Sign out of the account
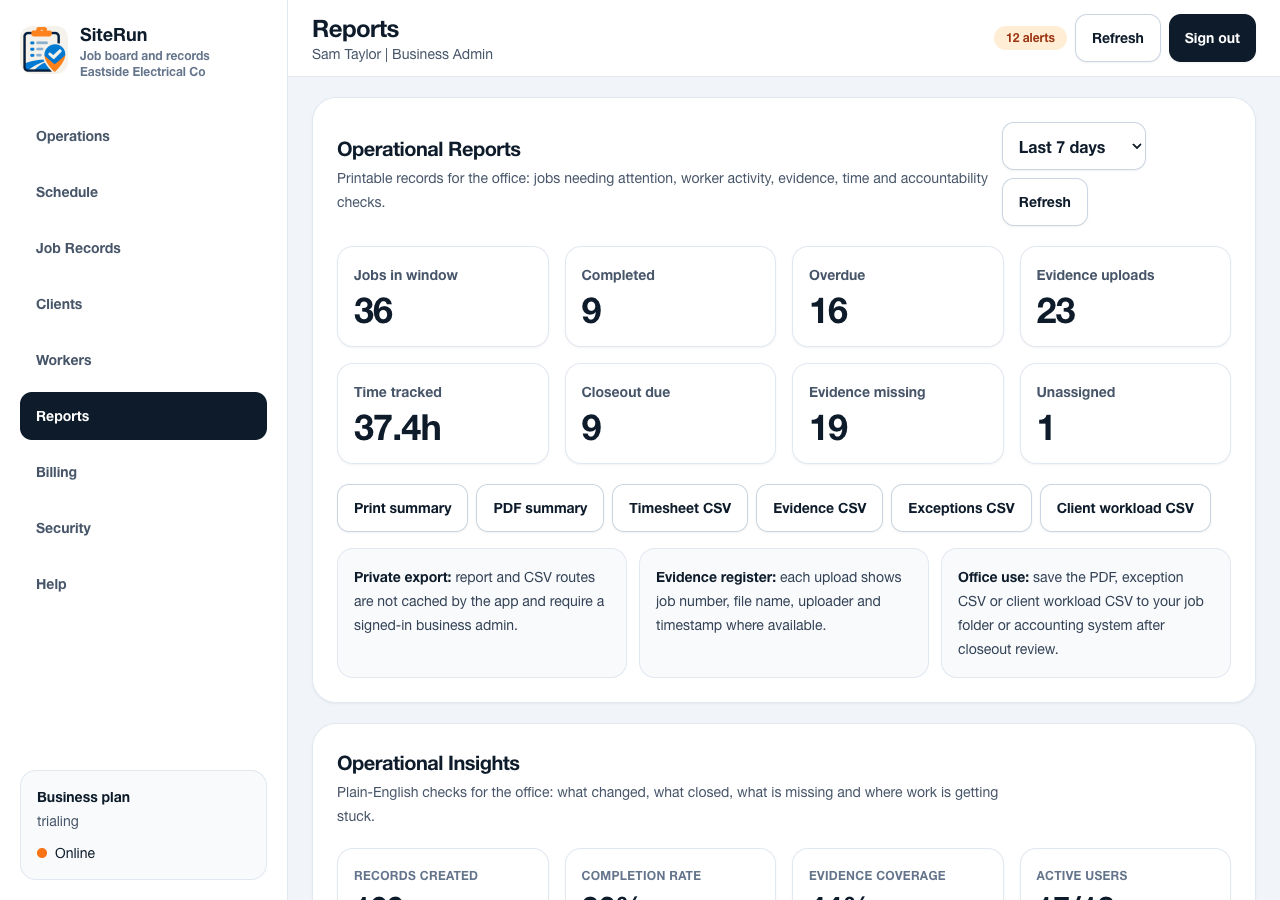Screen dimensions: 1280x900 click(1212, 38)
